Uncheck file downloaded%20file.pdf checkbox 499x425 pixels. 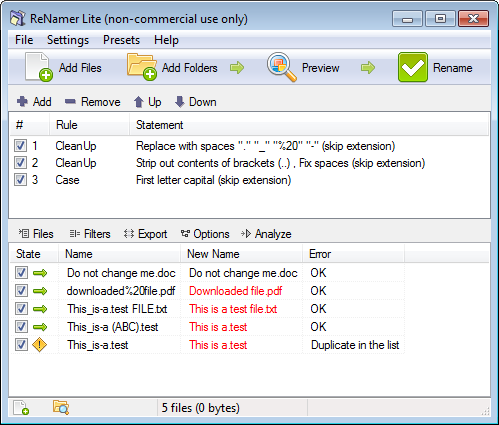[x=21, y=291]
